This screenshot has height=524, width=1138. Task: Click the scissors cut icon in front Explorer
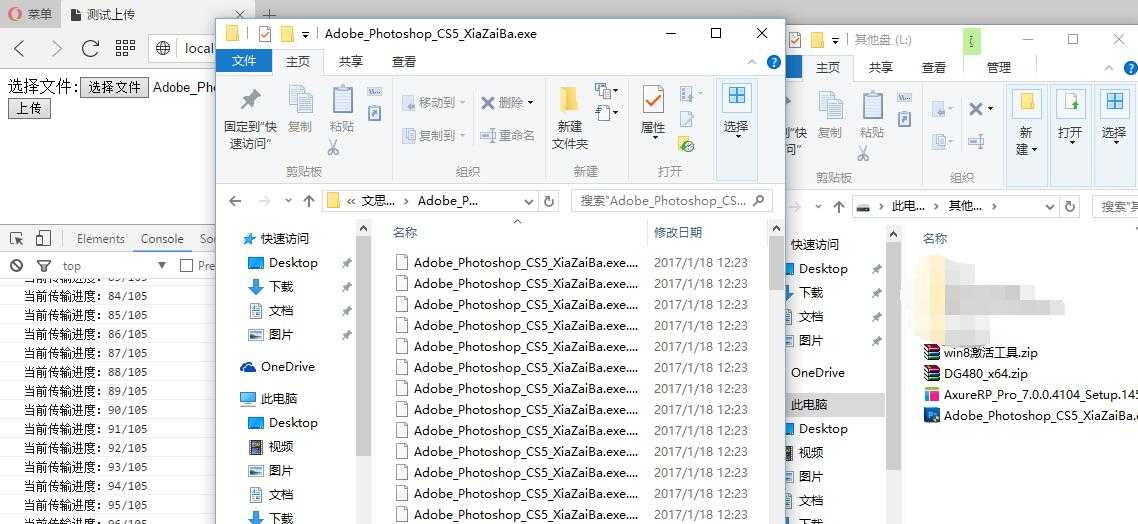pos(333,147)
